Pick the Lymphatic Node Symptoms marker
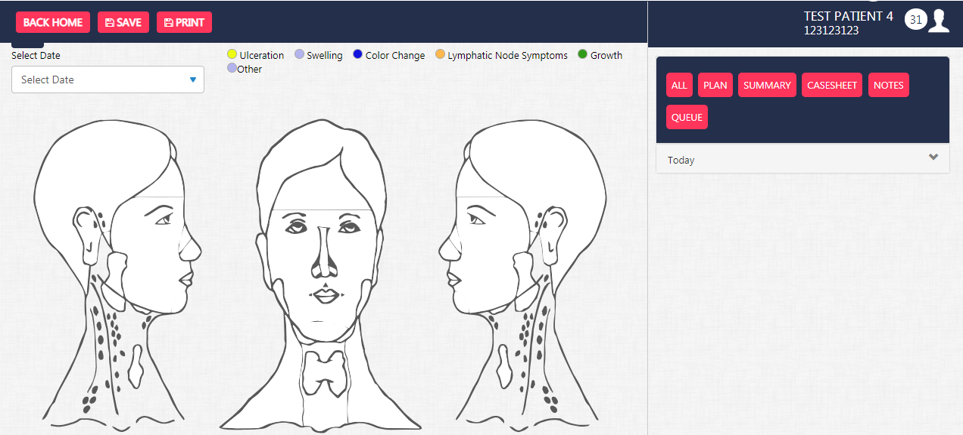Image resolution: width=963 pixels, height=435 pixels. click(440, 55)
